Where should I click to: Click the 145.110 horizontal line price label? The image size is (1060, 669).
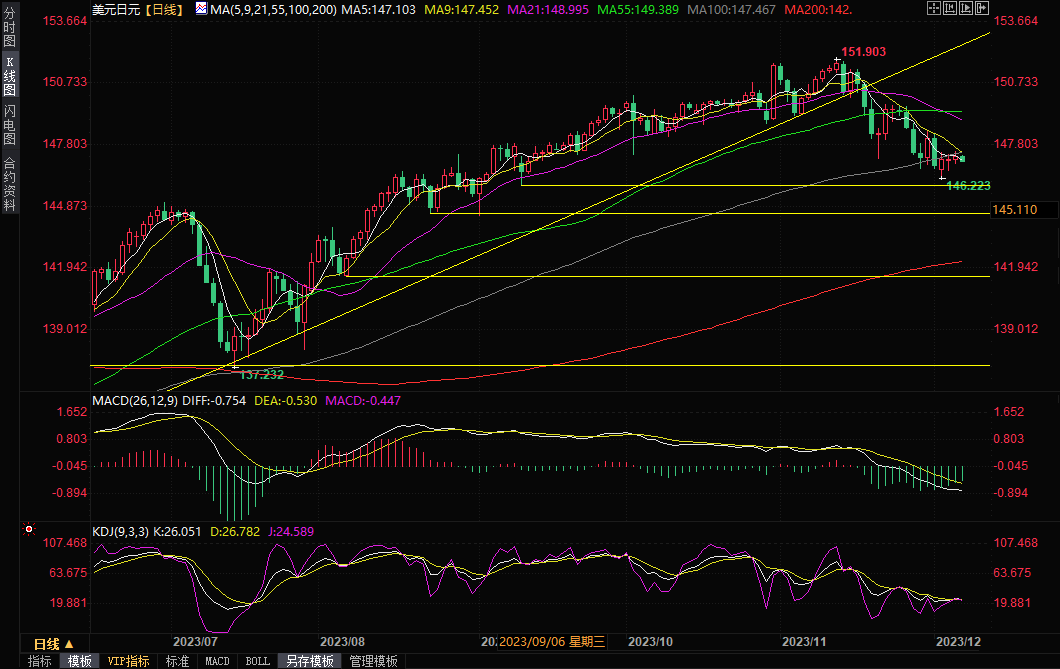pyautogui.click(x=1014, y=209)
